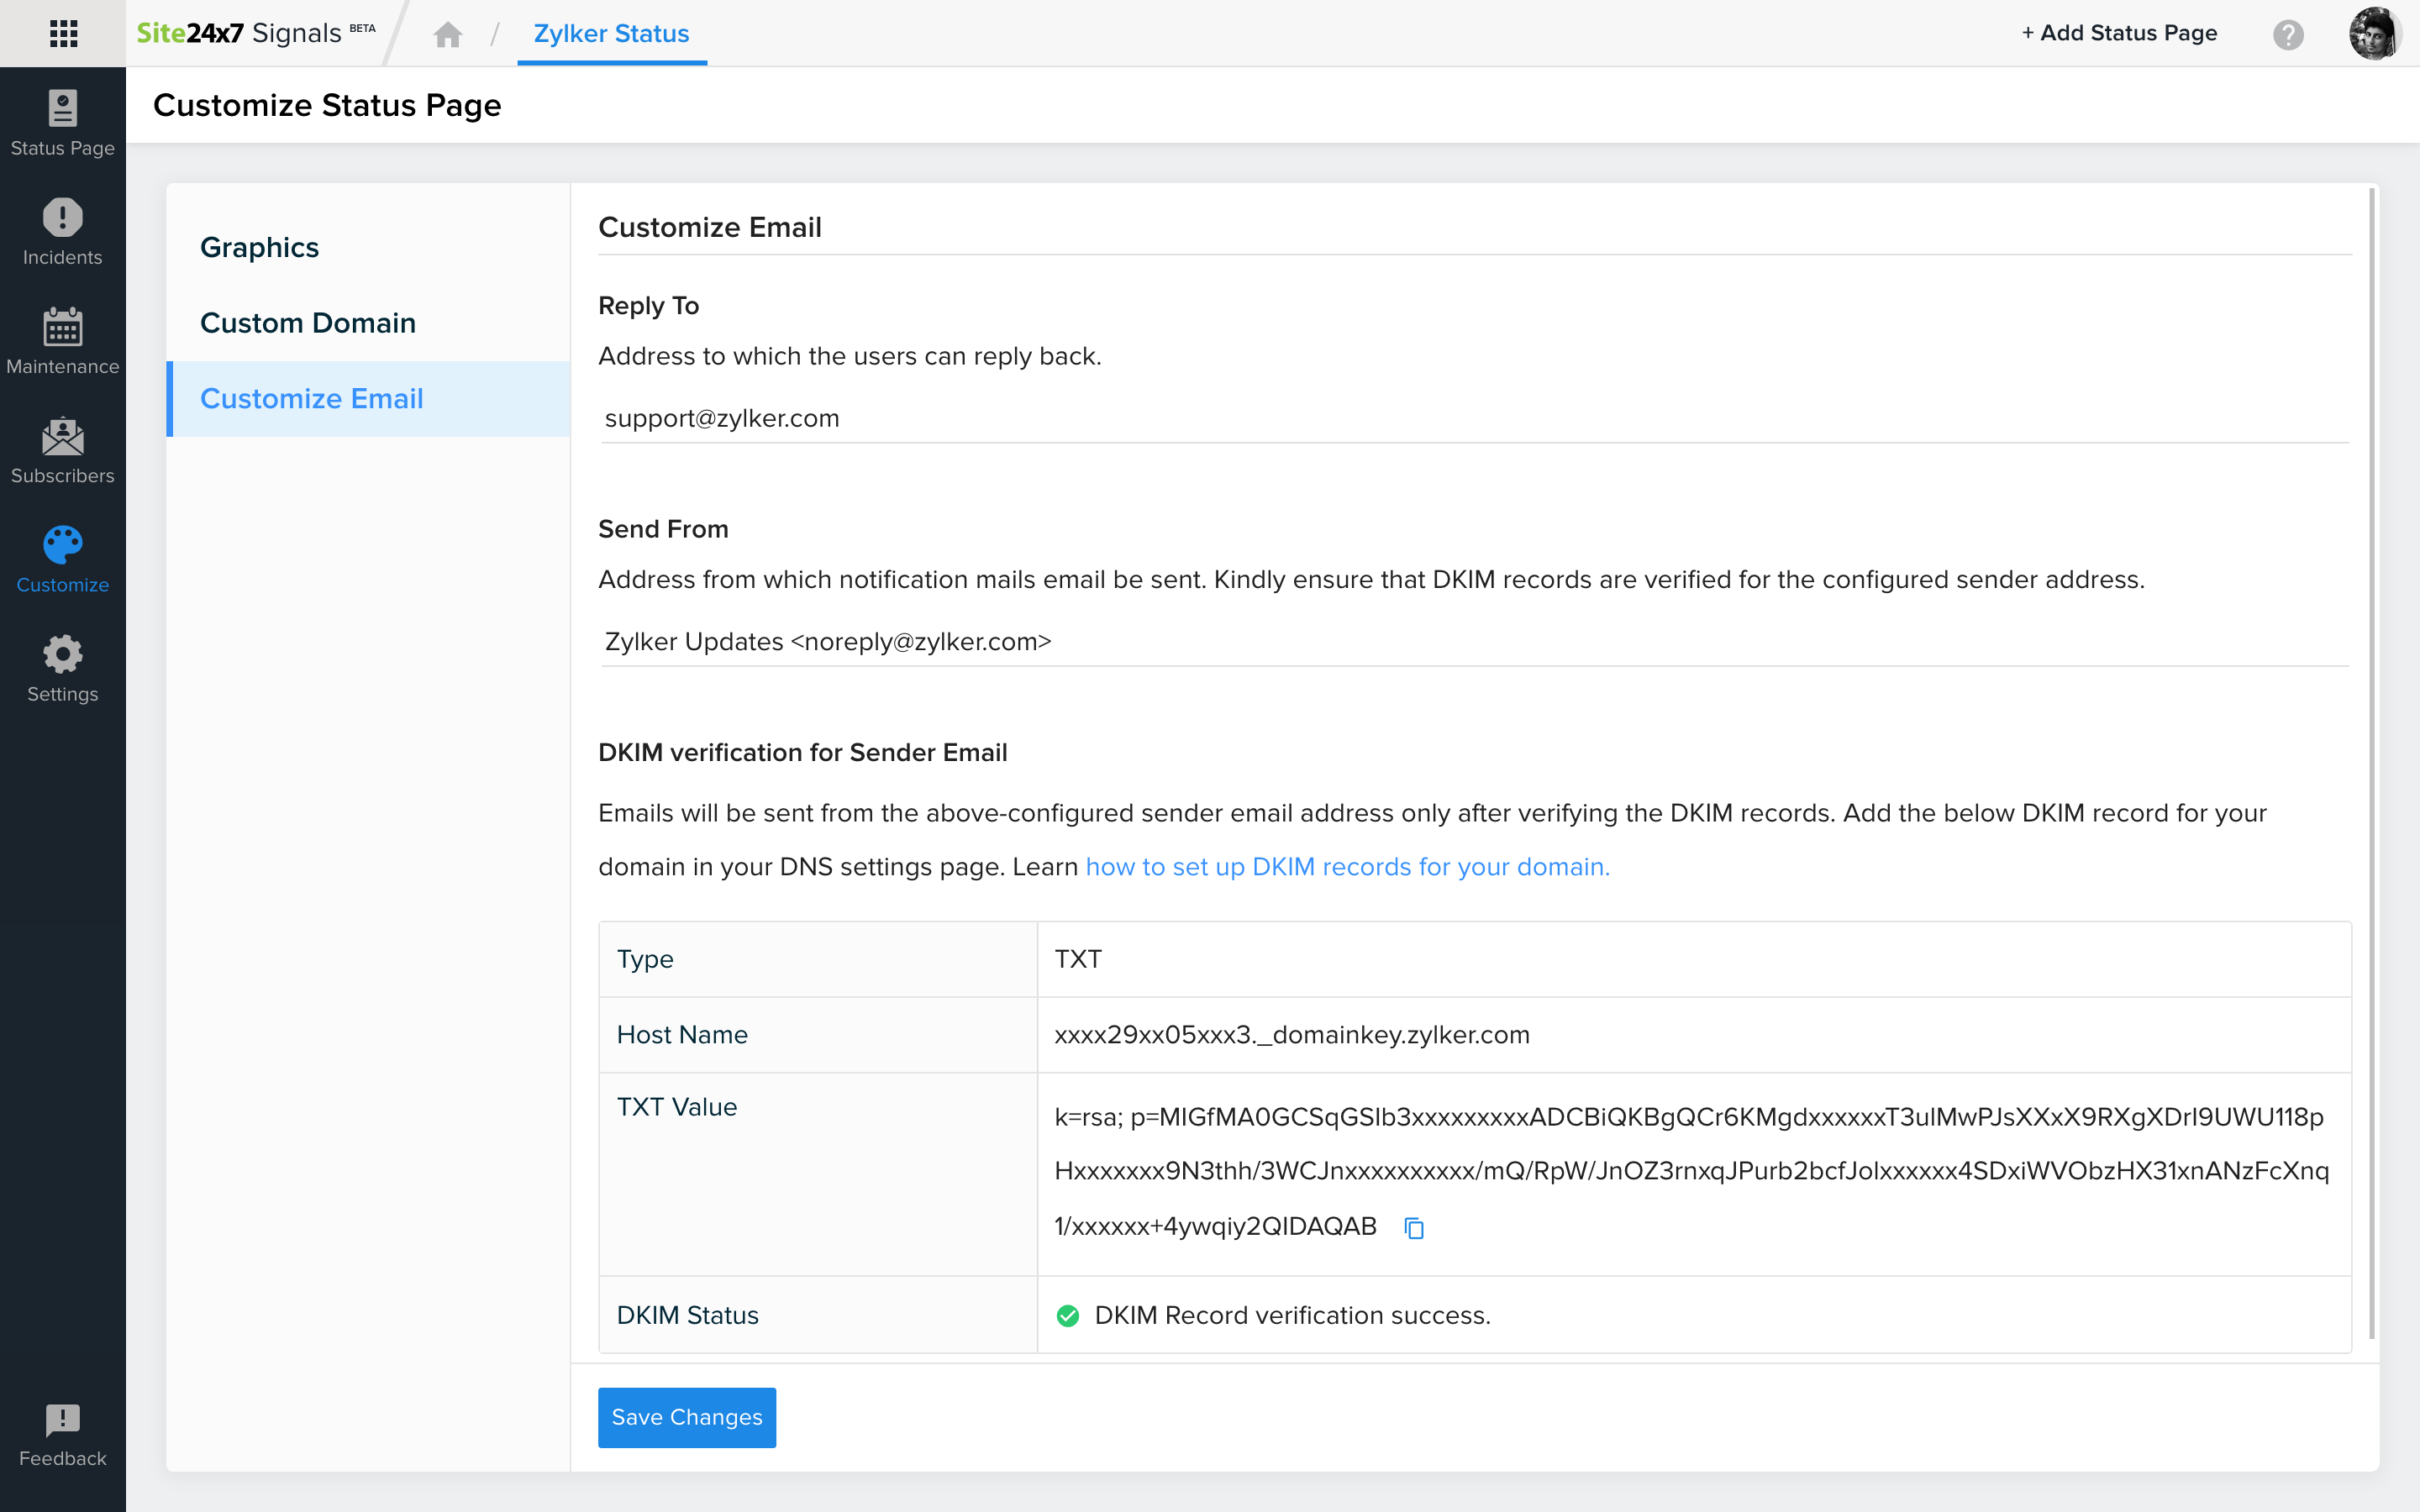
Task: Open Incidents section in sidebar
Action: tap(62, 232)
